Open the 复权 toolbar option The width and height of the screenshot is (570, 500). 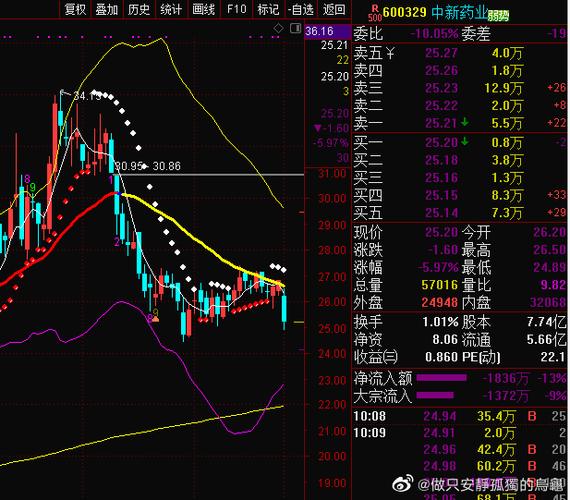[75, 9]
